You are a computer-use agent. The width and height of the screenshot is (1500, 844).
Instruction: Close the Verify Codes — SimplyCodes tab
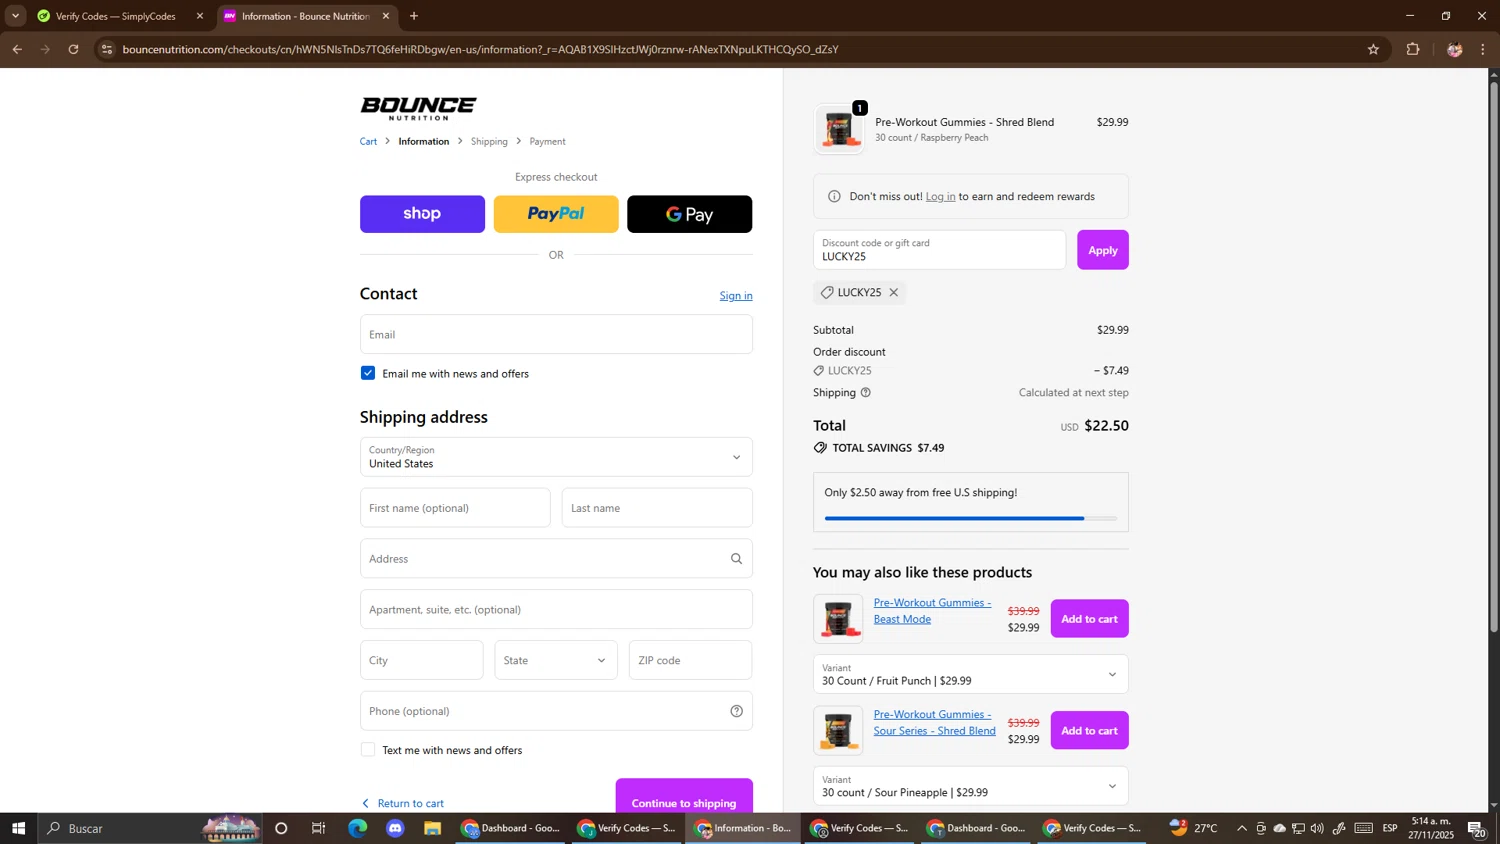coord(200,16)
